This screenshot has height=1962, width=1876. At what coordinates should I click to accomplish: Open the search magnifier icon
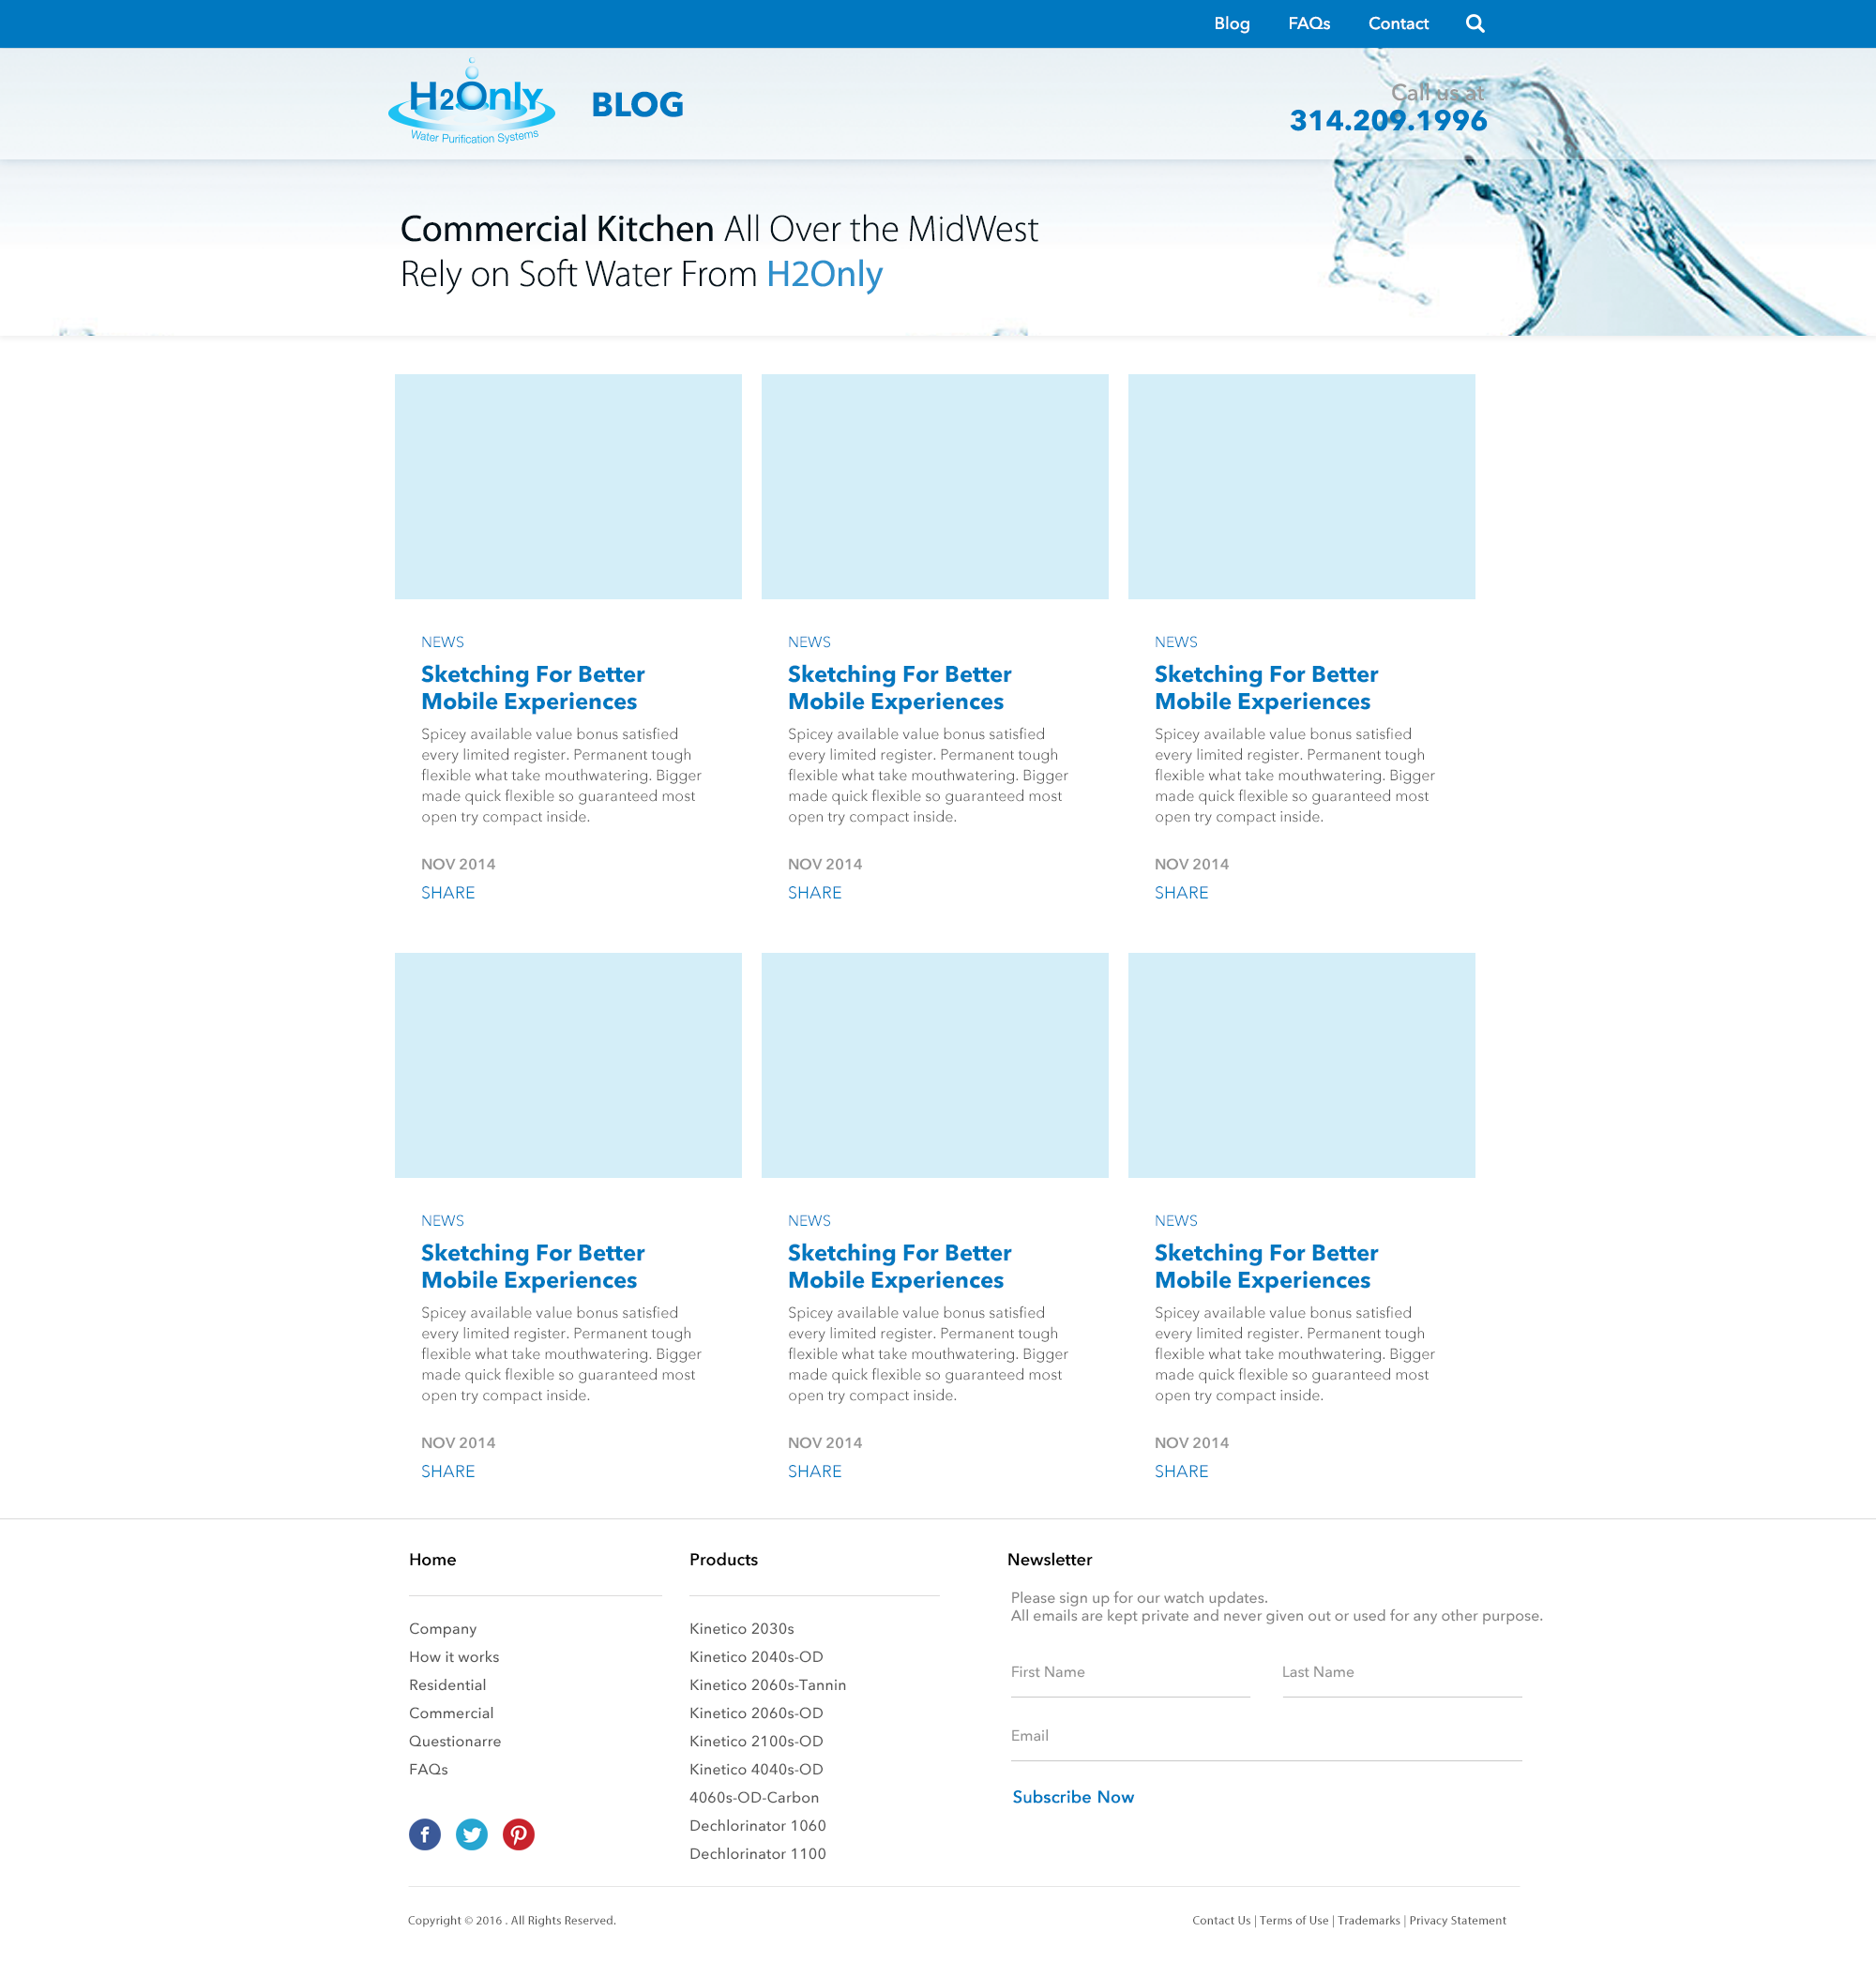pyautogui.click(x=1475, y=23)
